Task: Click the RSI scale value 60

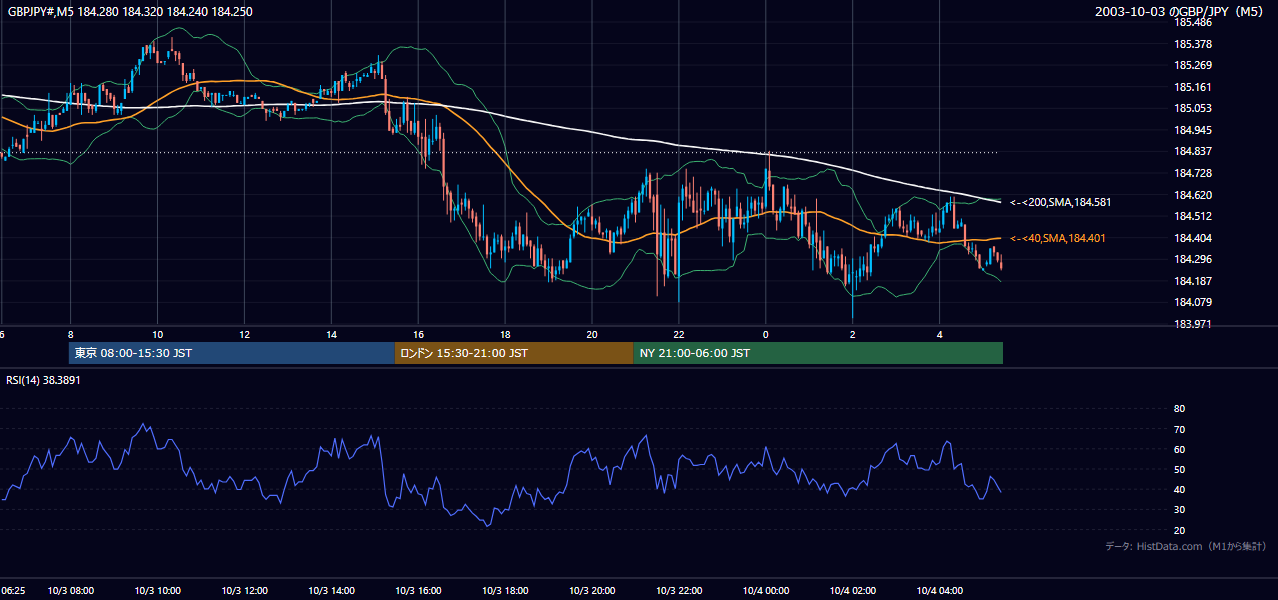Action: [1180, 449]
